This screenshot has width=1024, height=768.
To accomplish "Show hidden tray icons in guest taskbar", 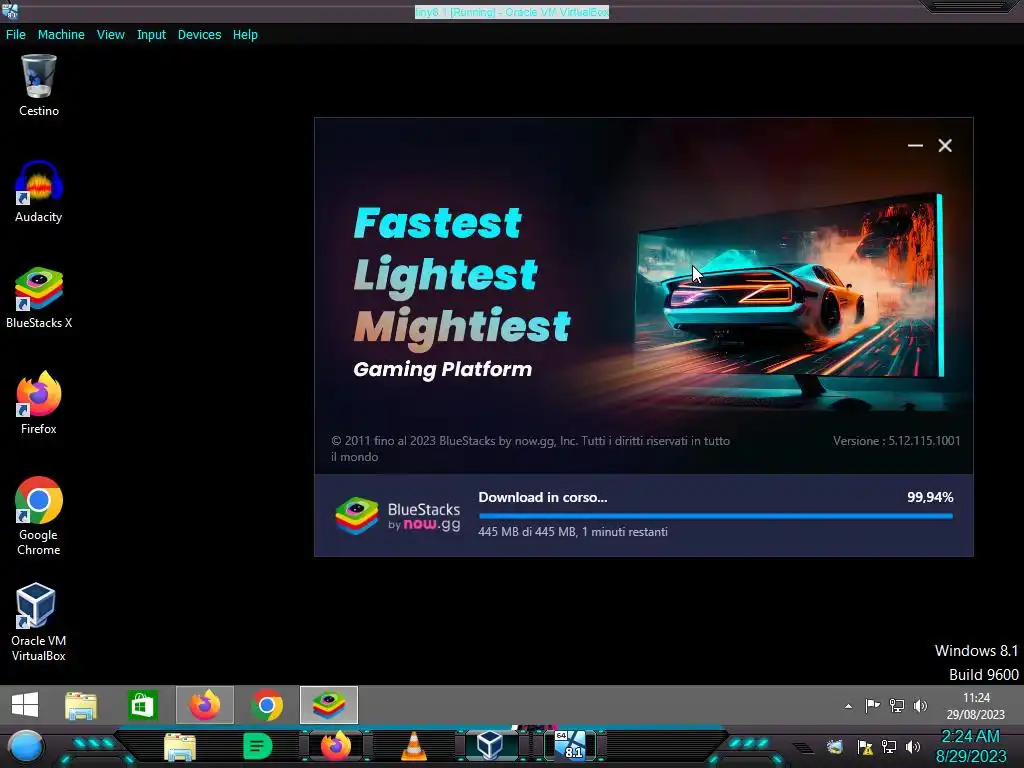I will point(848,706).
